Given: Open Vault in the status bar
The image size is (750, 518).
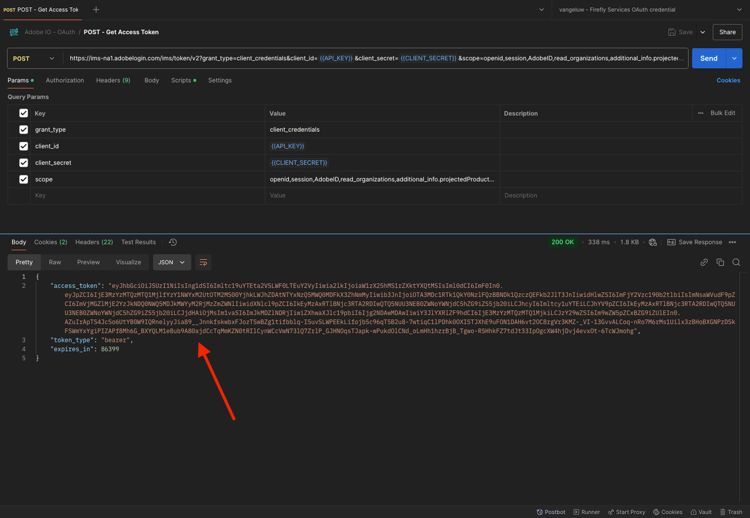Looking at the screenshot, I should click(x=701, y=512).
